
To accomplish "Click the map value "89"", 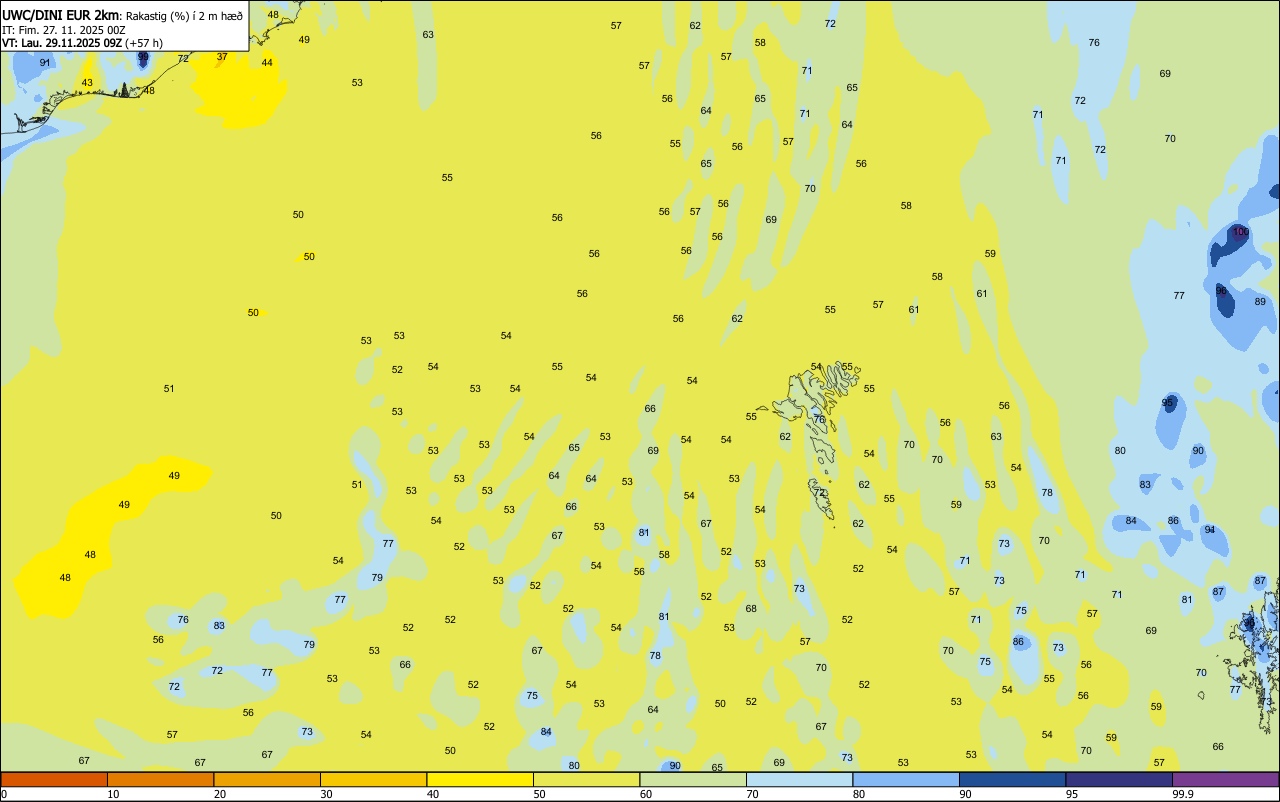I will tap(1260, 302).
